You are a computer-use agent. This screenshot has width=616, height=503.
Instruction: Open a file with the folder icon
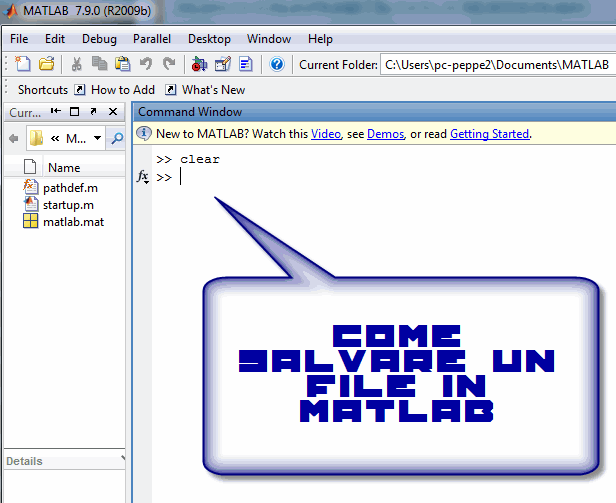tap(46, 64)
